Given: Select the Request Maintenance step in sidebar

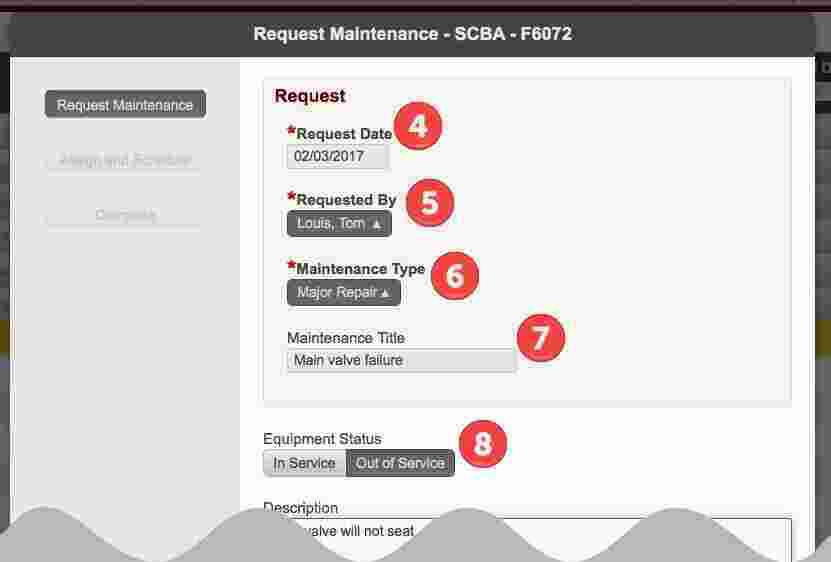Looking at the screenshot, I should 125,104.
